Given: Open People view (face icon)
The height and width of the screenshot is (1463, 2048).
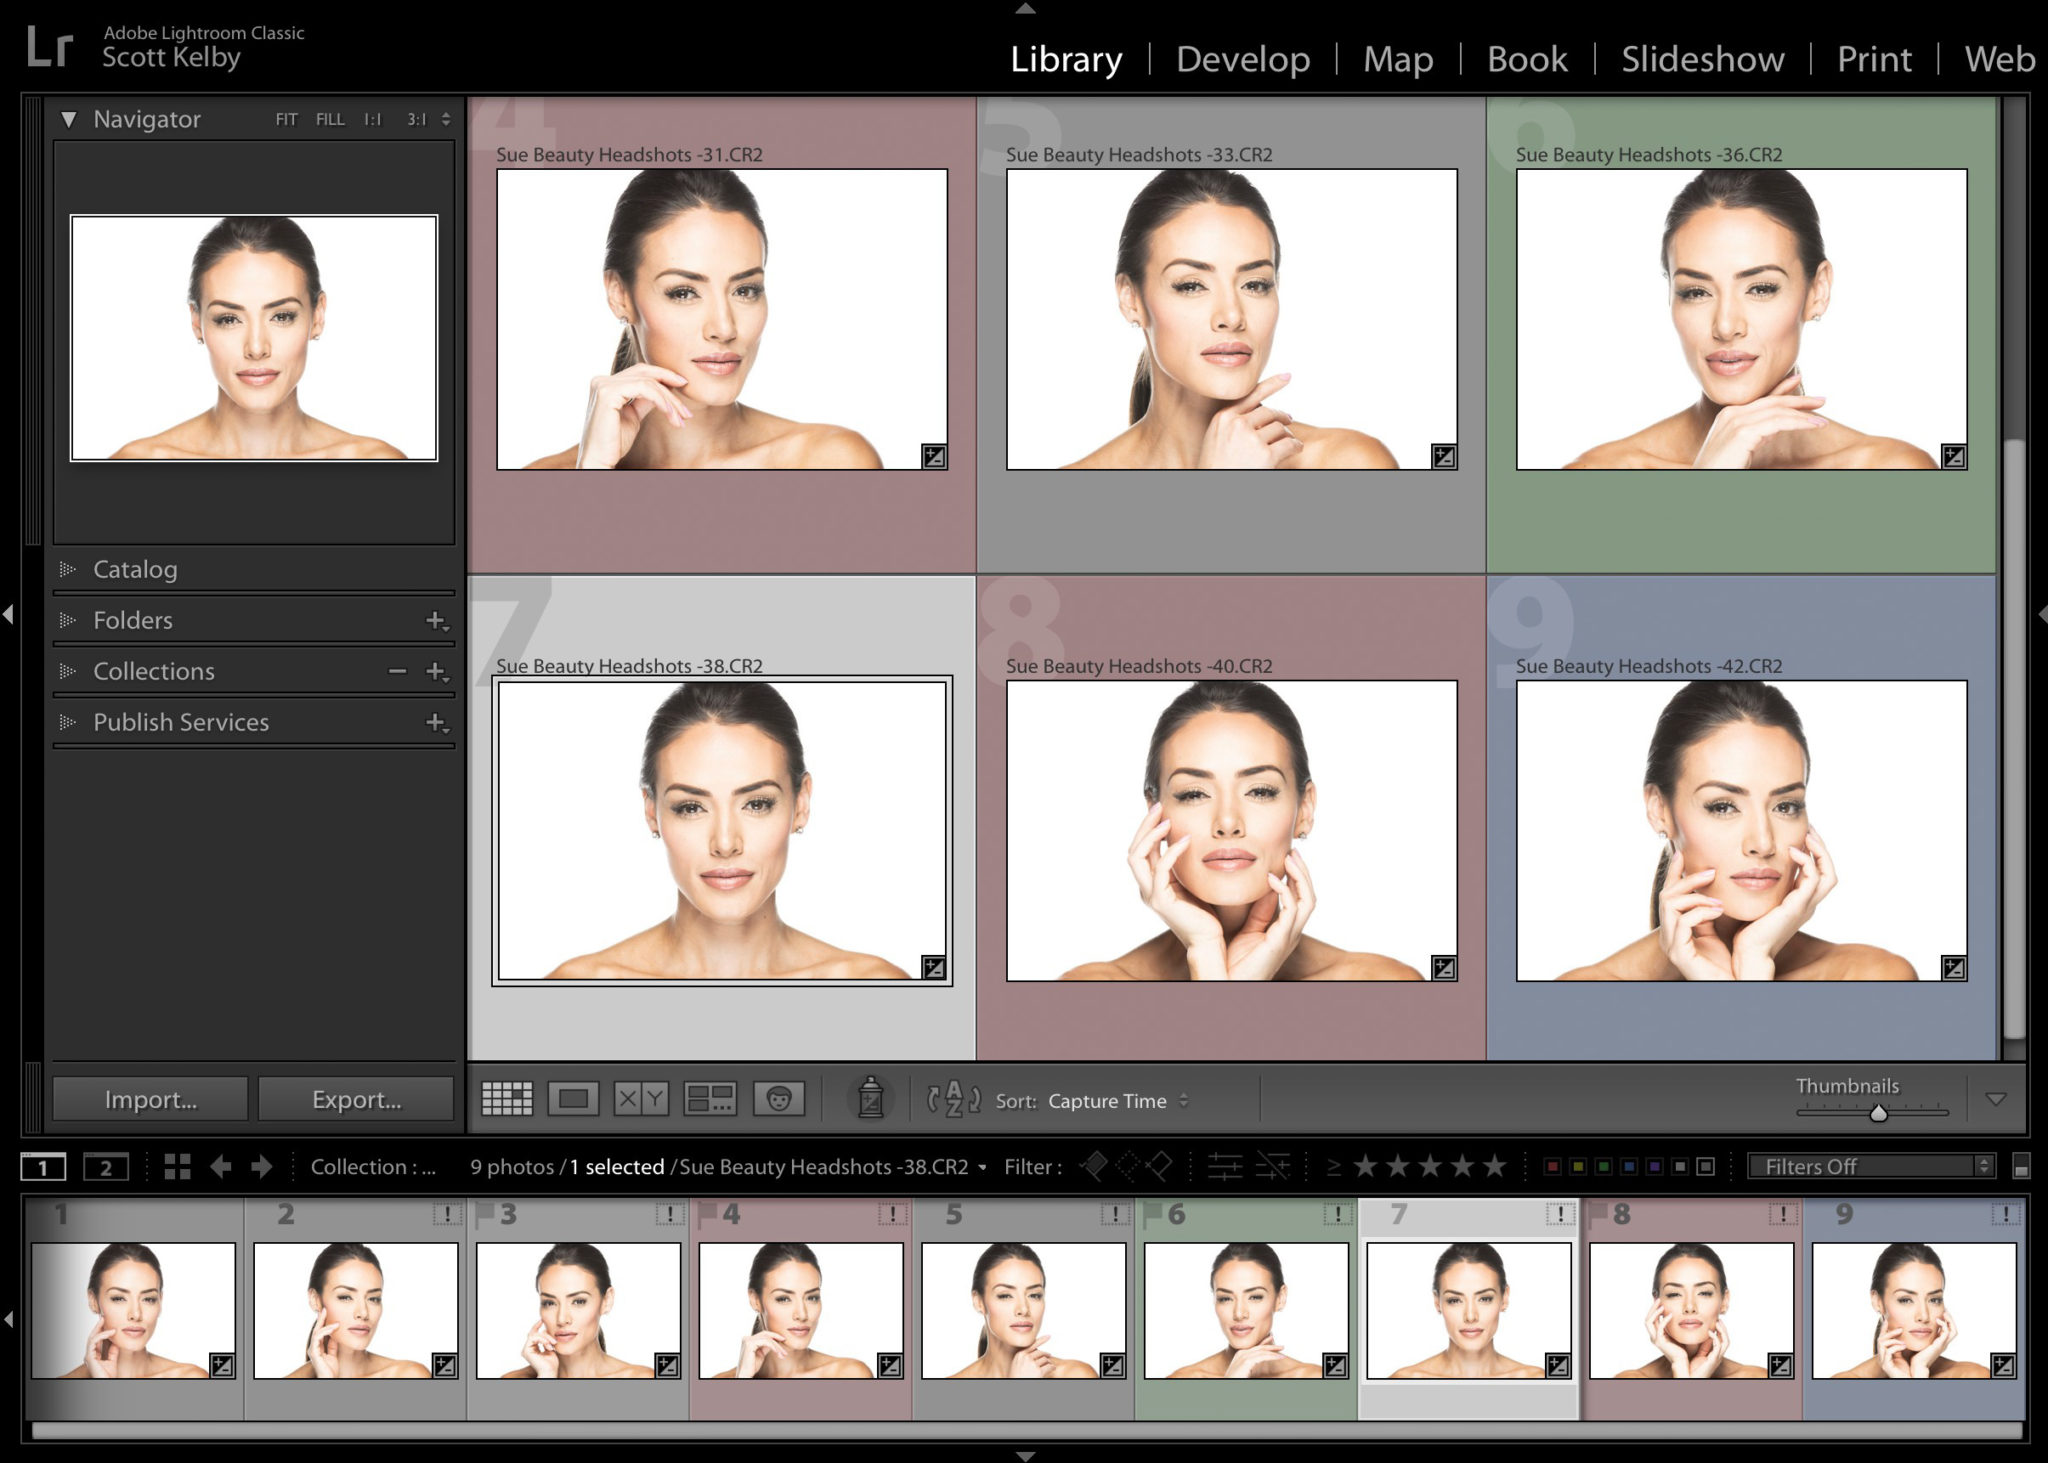Looking at the screenshot, I should pyautogui.click(x=781, y=1100).
